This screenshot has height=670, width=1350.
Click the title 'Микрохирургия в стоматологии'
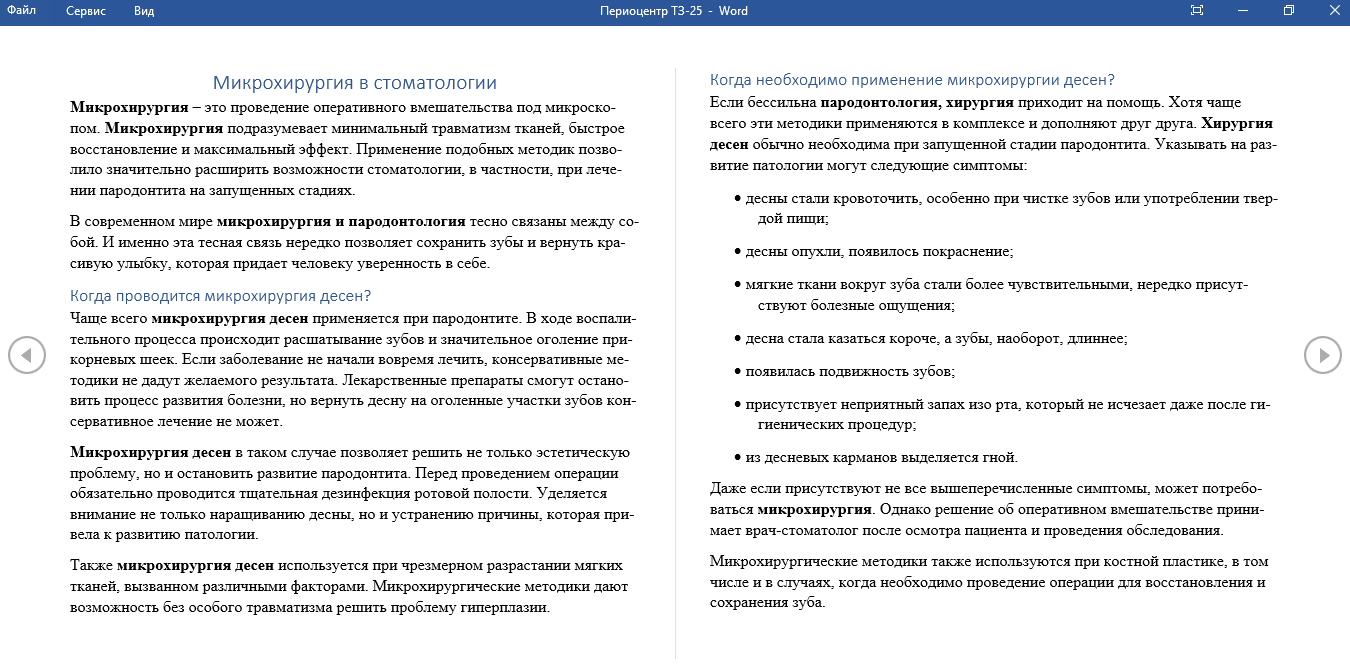click(355, 83)
